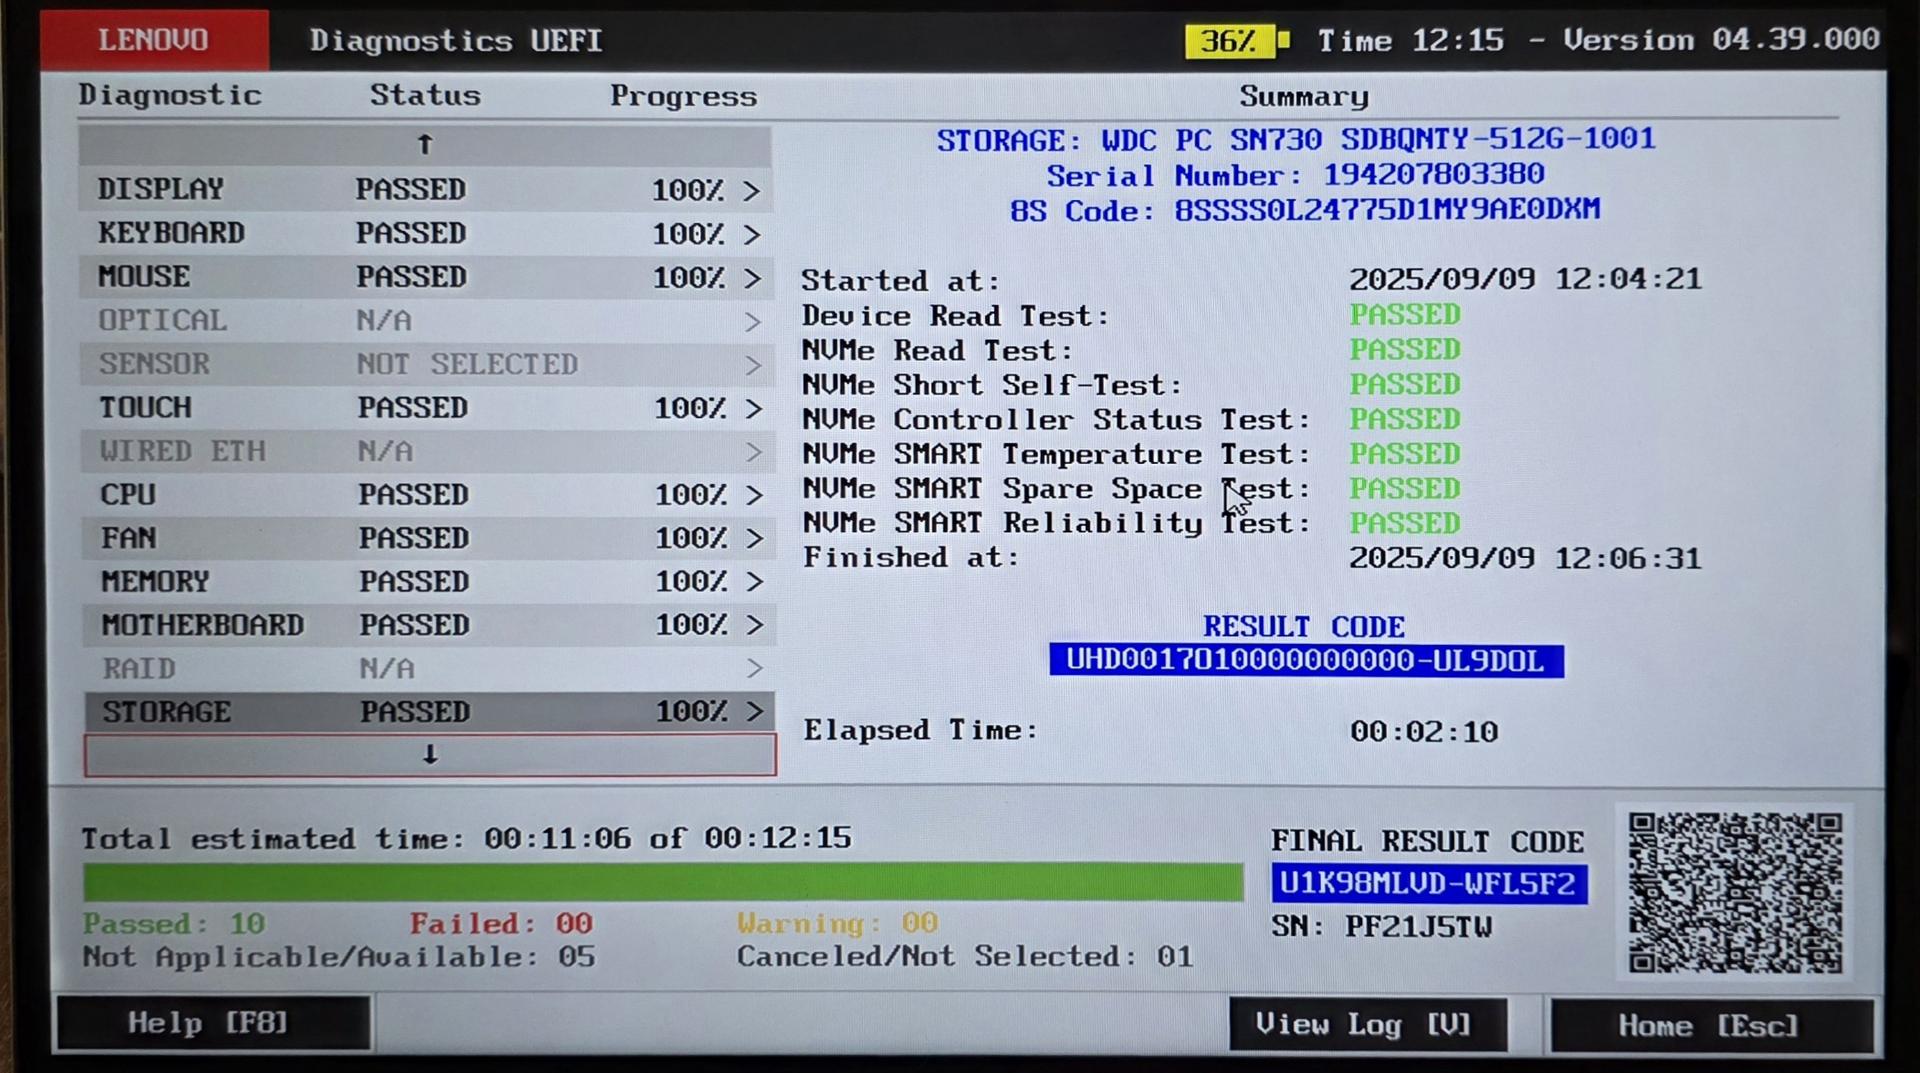Click the SN: PF21J5TW text
The width and height of the screenshot is (1920, 1073).
coord(1382,927)
